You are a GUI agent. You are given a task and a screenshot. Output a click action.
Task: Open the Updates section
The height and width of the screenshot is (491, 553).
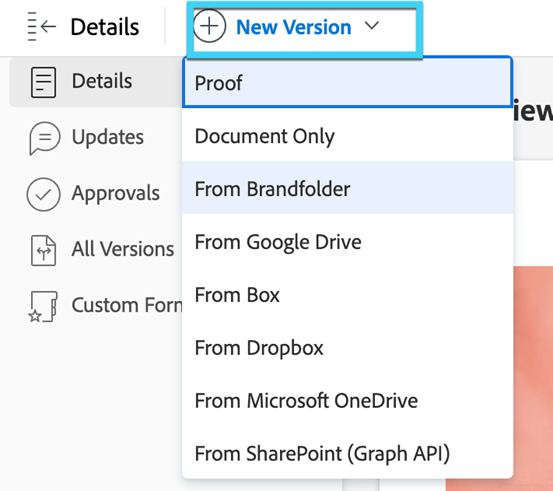(108, 137)
